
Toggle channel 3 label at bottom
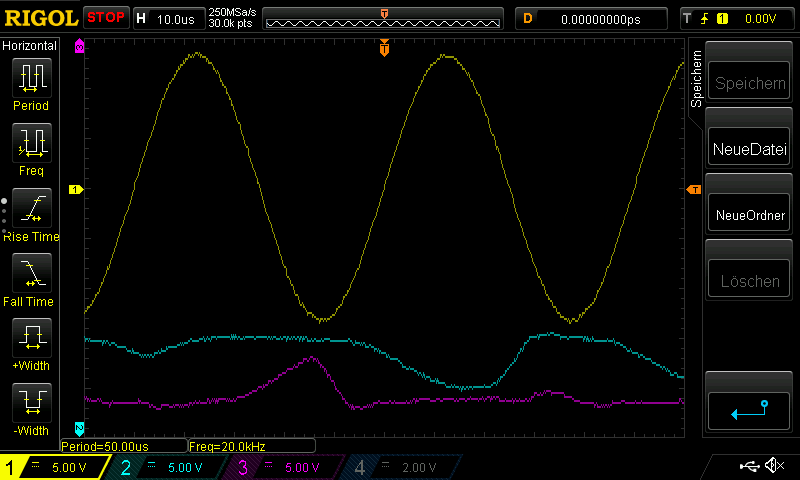(242, 467)
